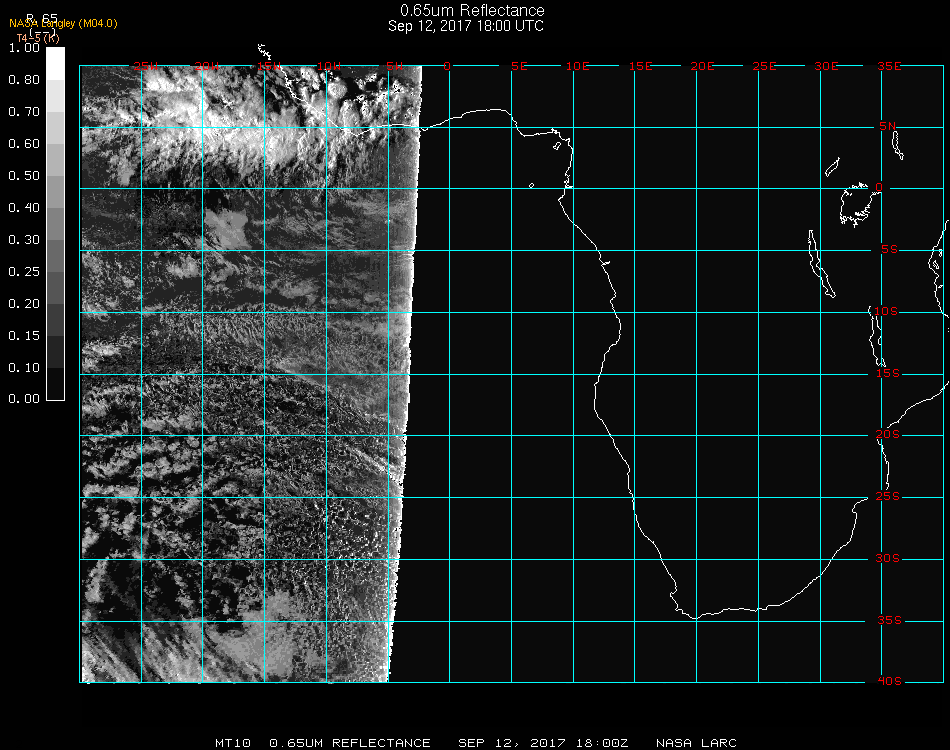This screenshot has height=750, width=950.
Task: Click the '35E' longitude label
Action: [x=889, y=66]
